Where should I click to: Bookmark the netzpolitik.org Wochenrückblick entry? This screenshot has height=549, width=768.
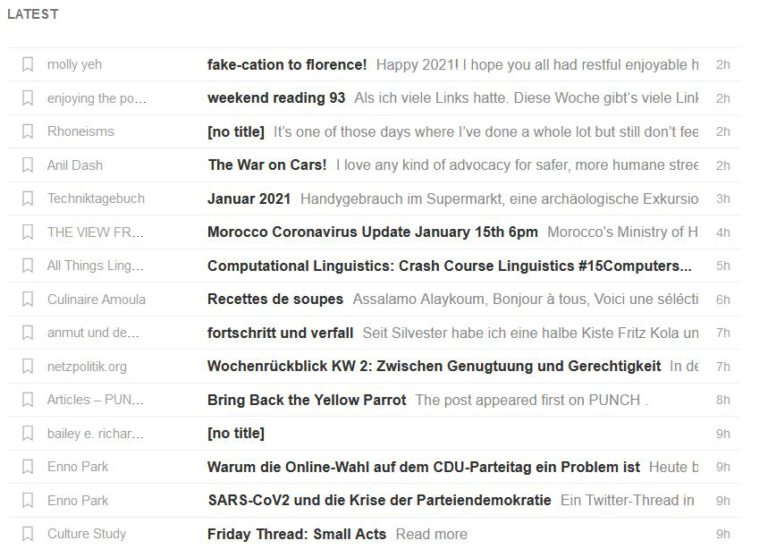(x=28, y=366)
